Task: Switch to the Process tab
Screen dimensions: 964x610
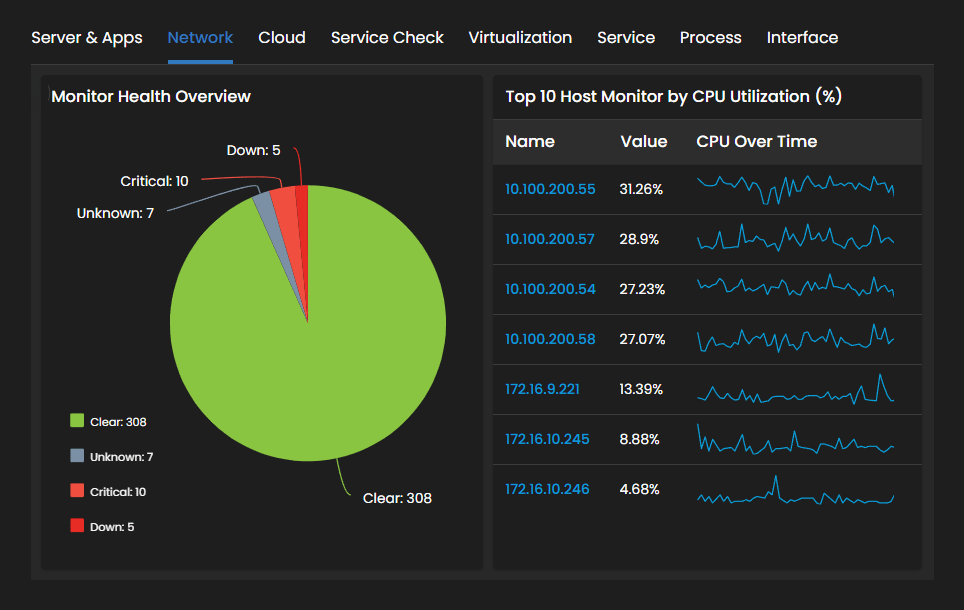Action: (710, 37)
